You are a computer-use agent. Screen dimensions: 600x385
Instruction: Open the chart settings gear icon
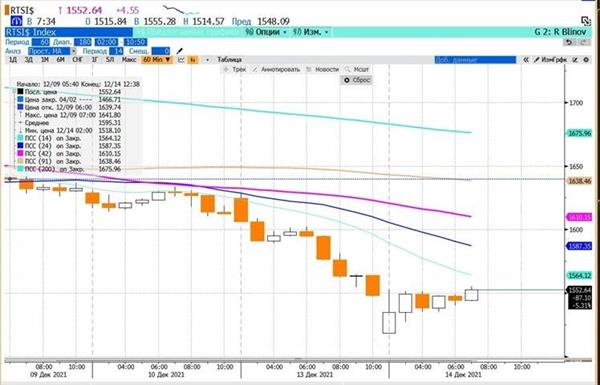pyautogui.click(x=586, y=60)
